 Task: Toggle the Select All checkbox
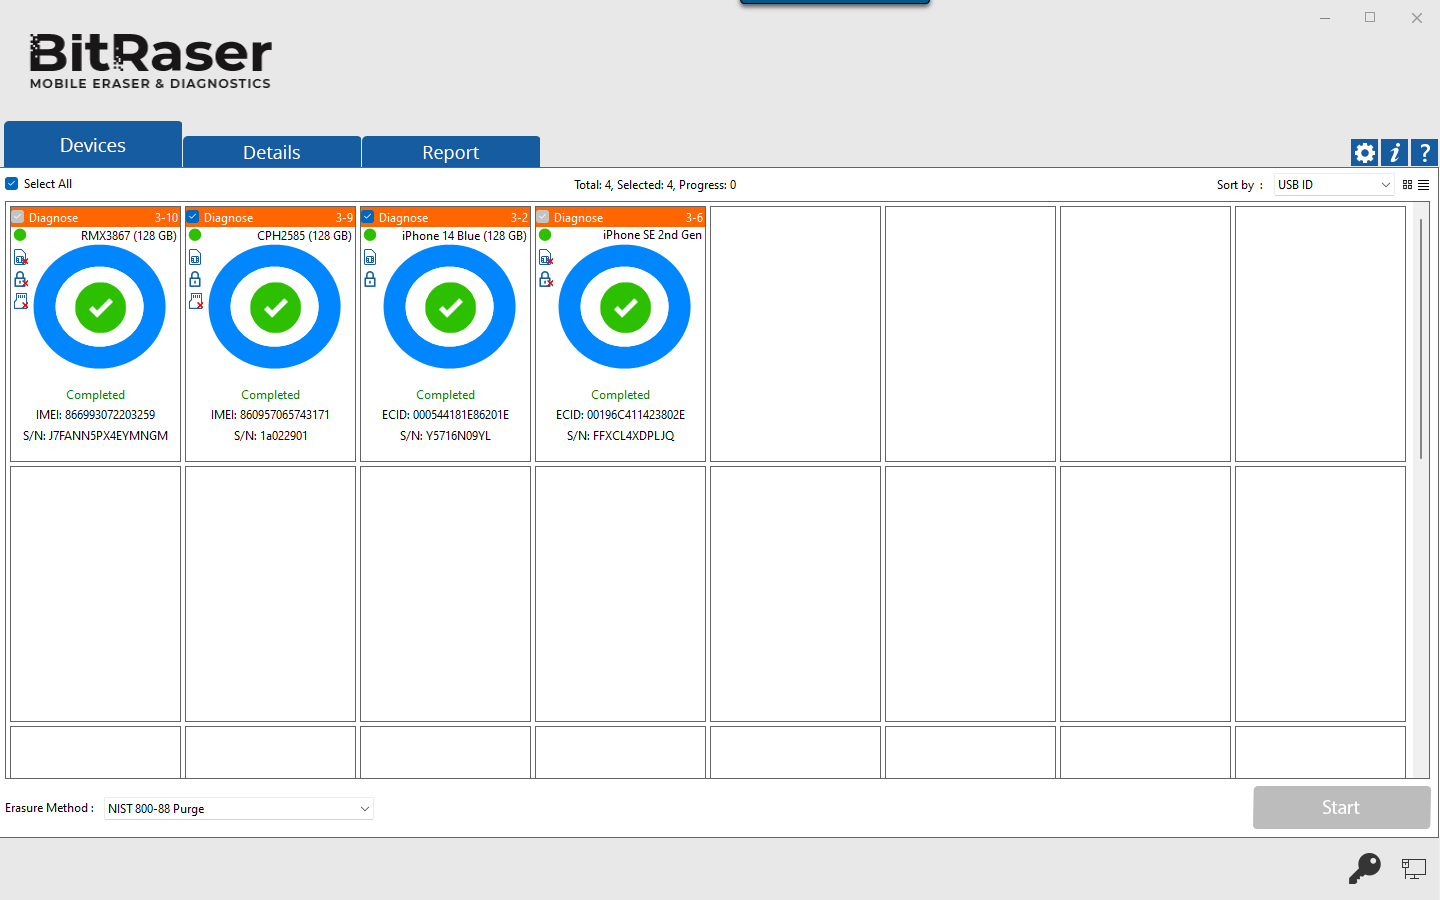[x=12, y=184]
